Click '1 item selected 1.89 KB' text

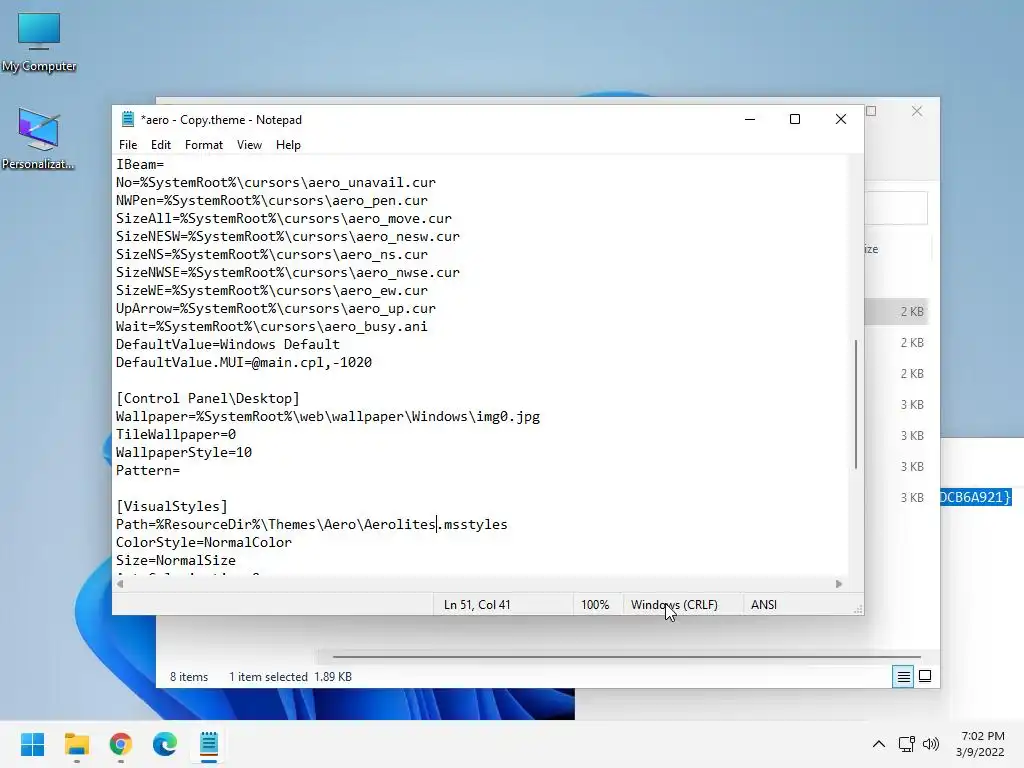[x=290, y=677]
